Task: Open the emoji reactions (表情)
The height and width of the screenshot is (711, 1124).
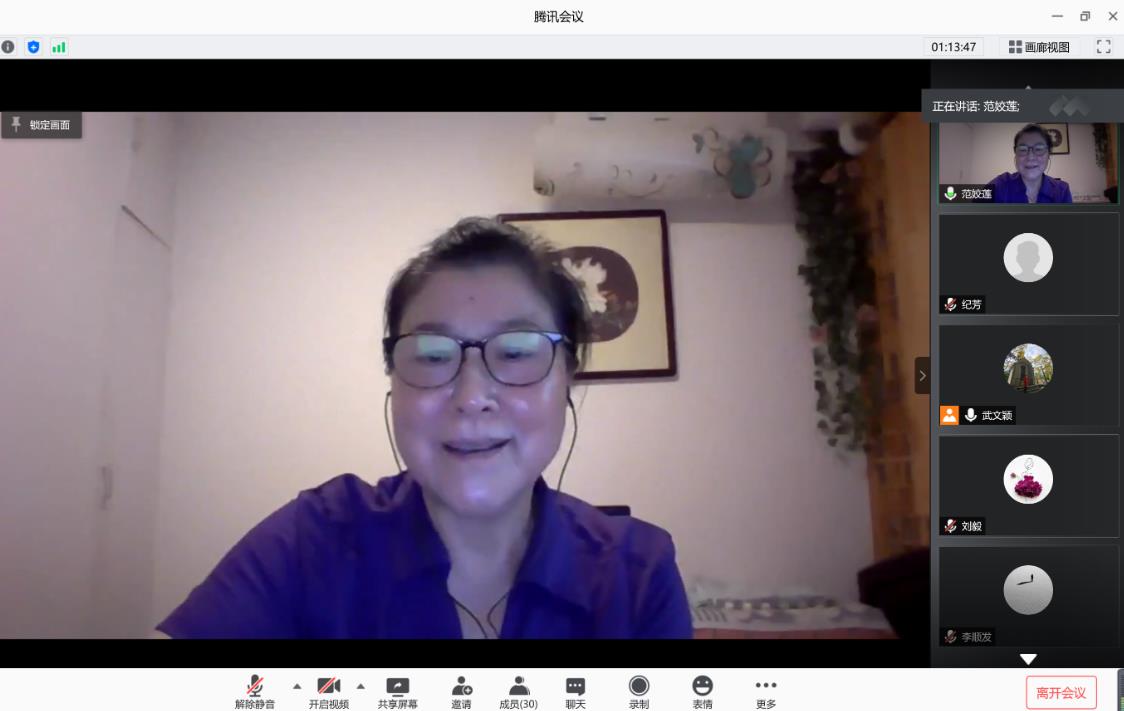Action: pyautogui.click(x=703, y=686)
